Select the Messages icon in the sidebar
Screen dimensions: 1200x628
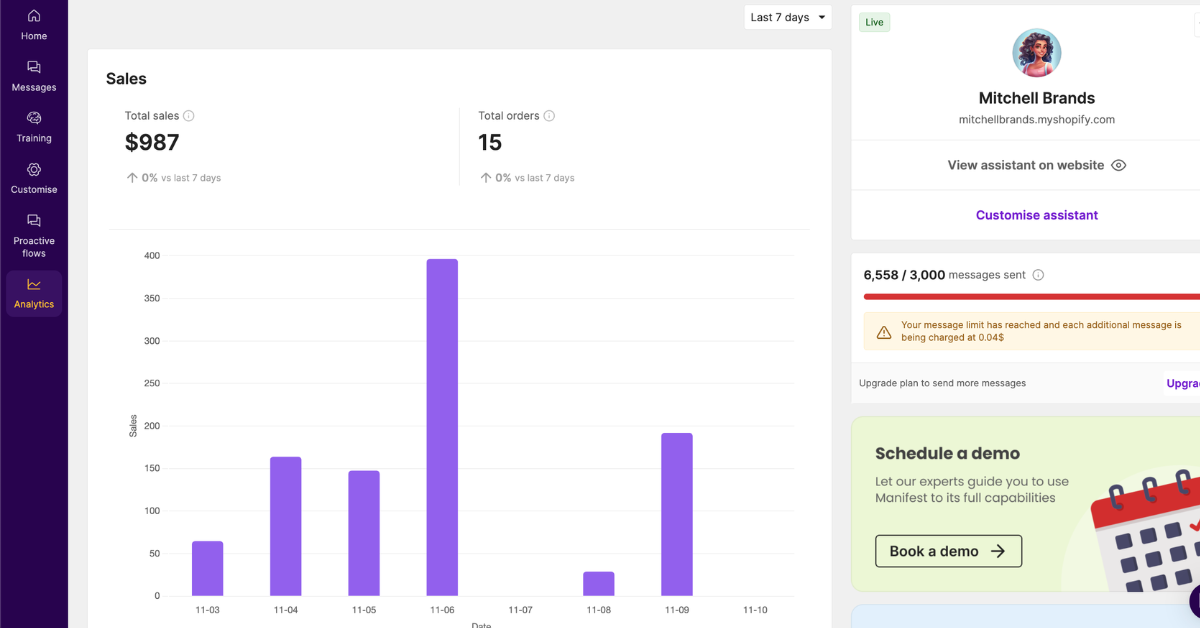(x=34, y=76)
